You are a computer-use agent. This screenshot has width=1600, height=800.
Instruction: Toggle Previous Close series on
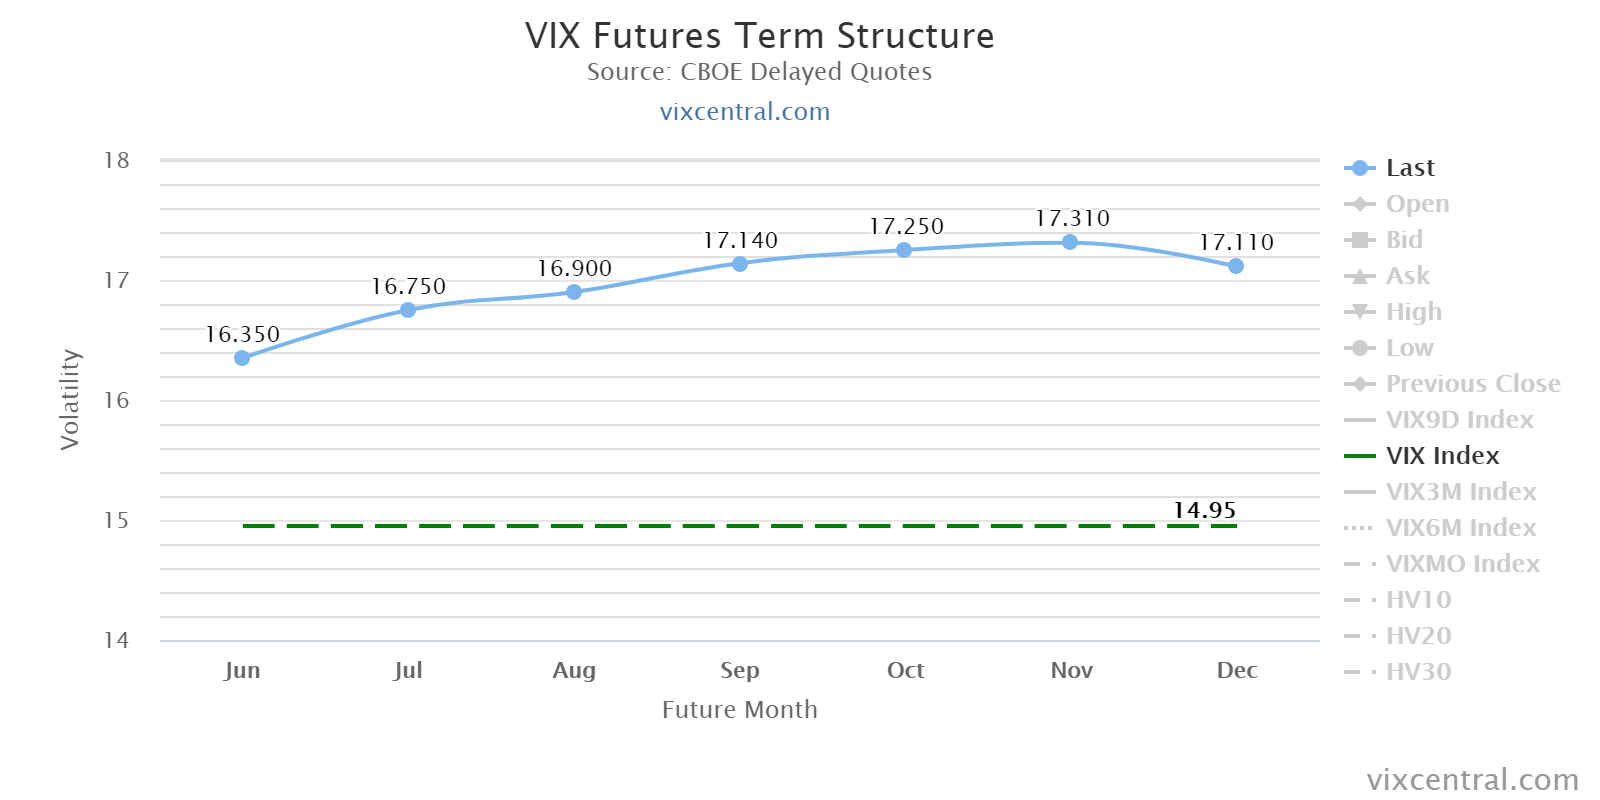[1472, 384]
